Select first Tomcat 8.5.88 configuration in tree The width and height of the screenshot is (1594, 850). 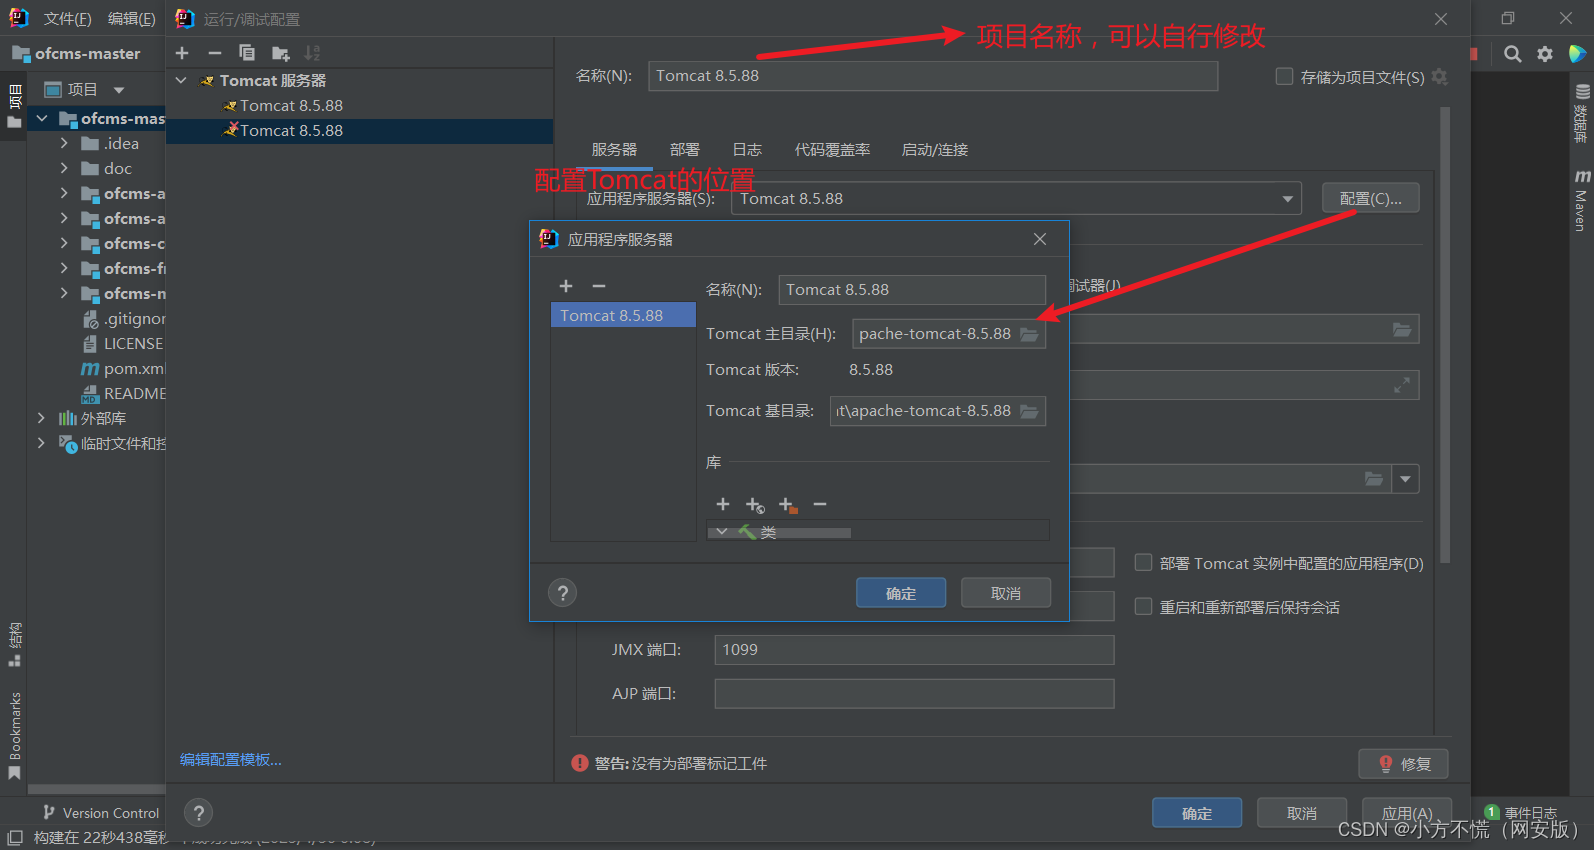[x=290, y=105]
